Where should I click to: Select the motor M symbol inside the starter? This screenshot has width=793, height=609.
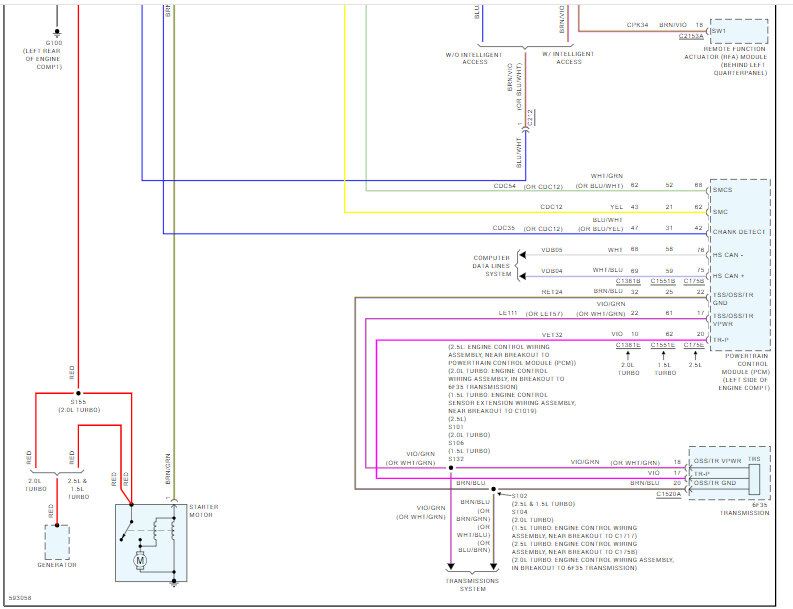pos(140,560)
